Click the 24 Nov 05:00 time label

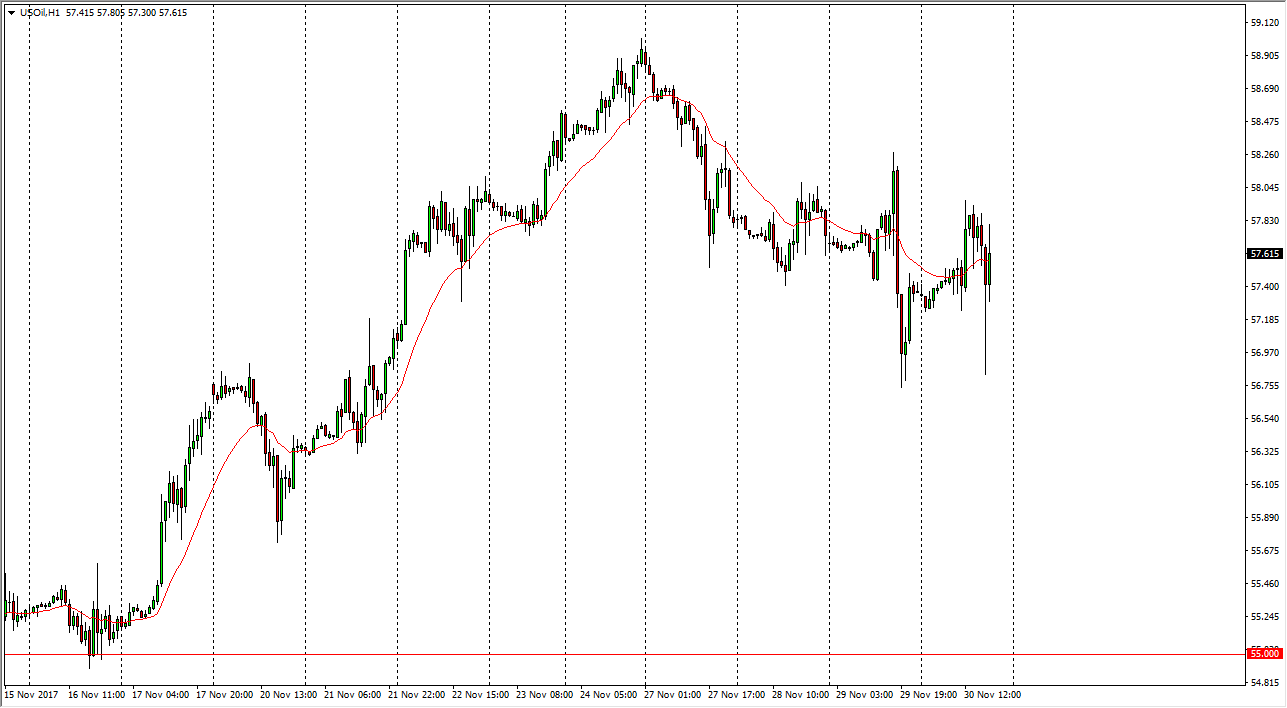[x=609, y=694]
